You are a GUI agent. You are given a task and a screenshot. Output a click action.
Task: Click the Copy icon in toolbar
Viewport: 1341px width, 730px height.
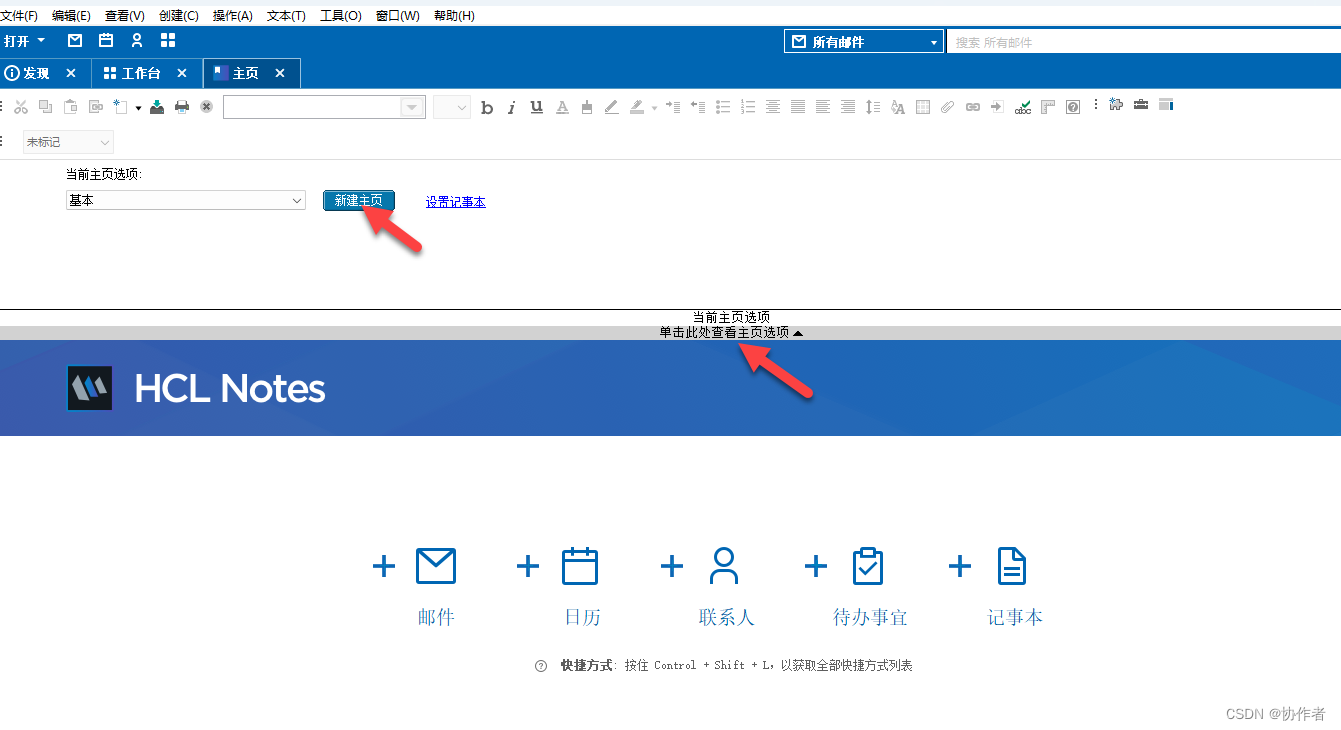click(46, 107)
